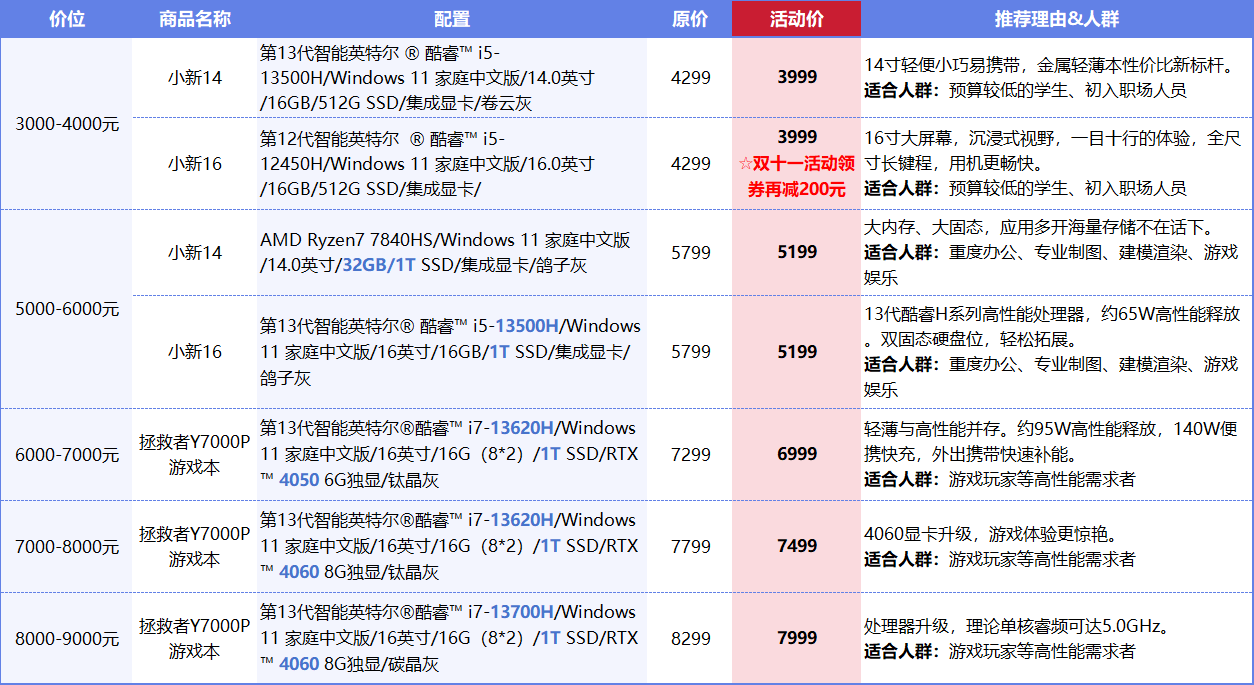Click the original price 7299
Screen dimensions: 1254x685
[x=690, y=455]
